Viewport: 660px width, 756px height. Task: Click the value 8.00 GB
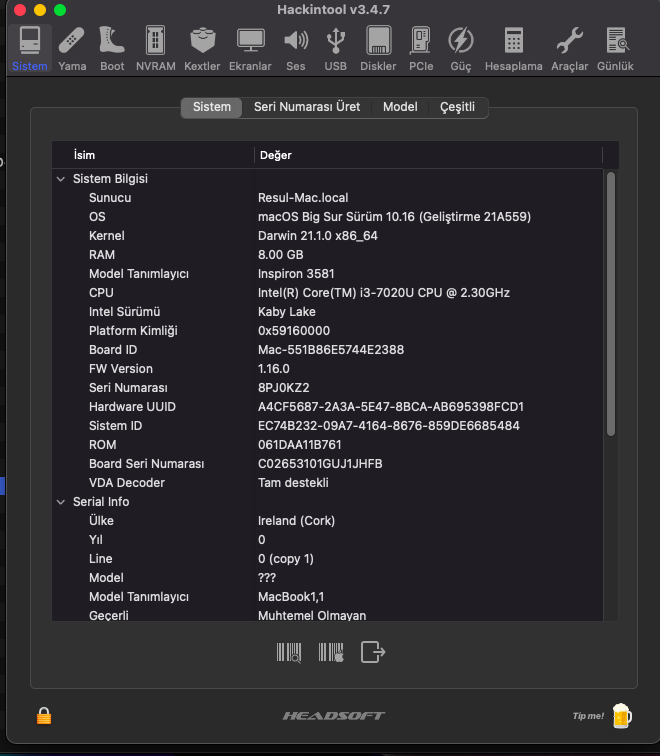[281, 255]
